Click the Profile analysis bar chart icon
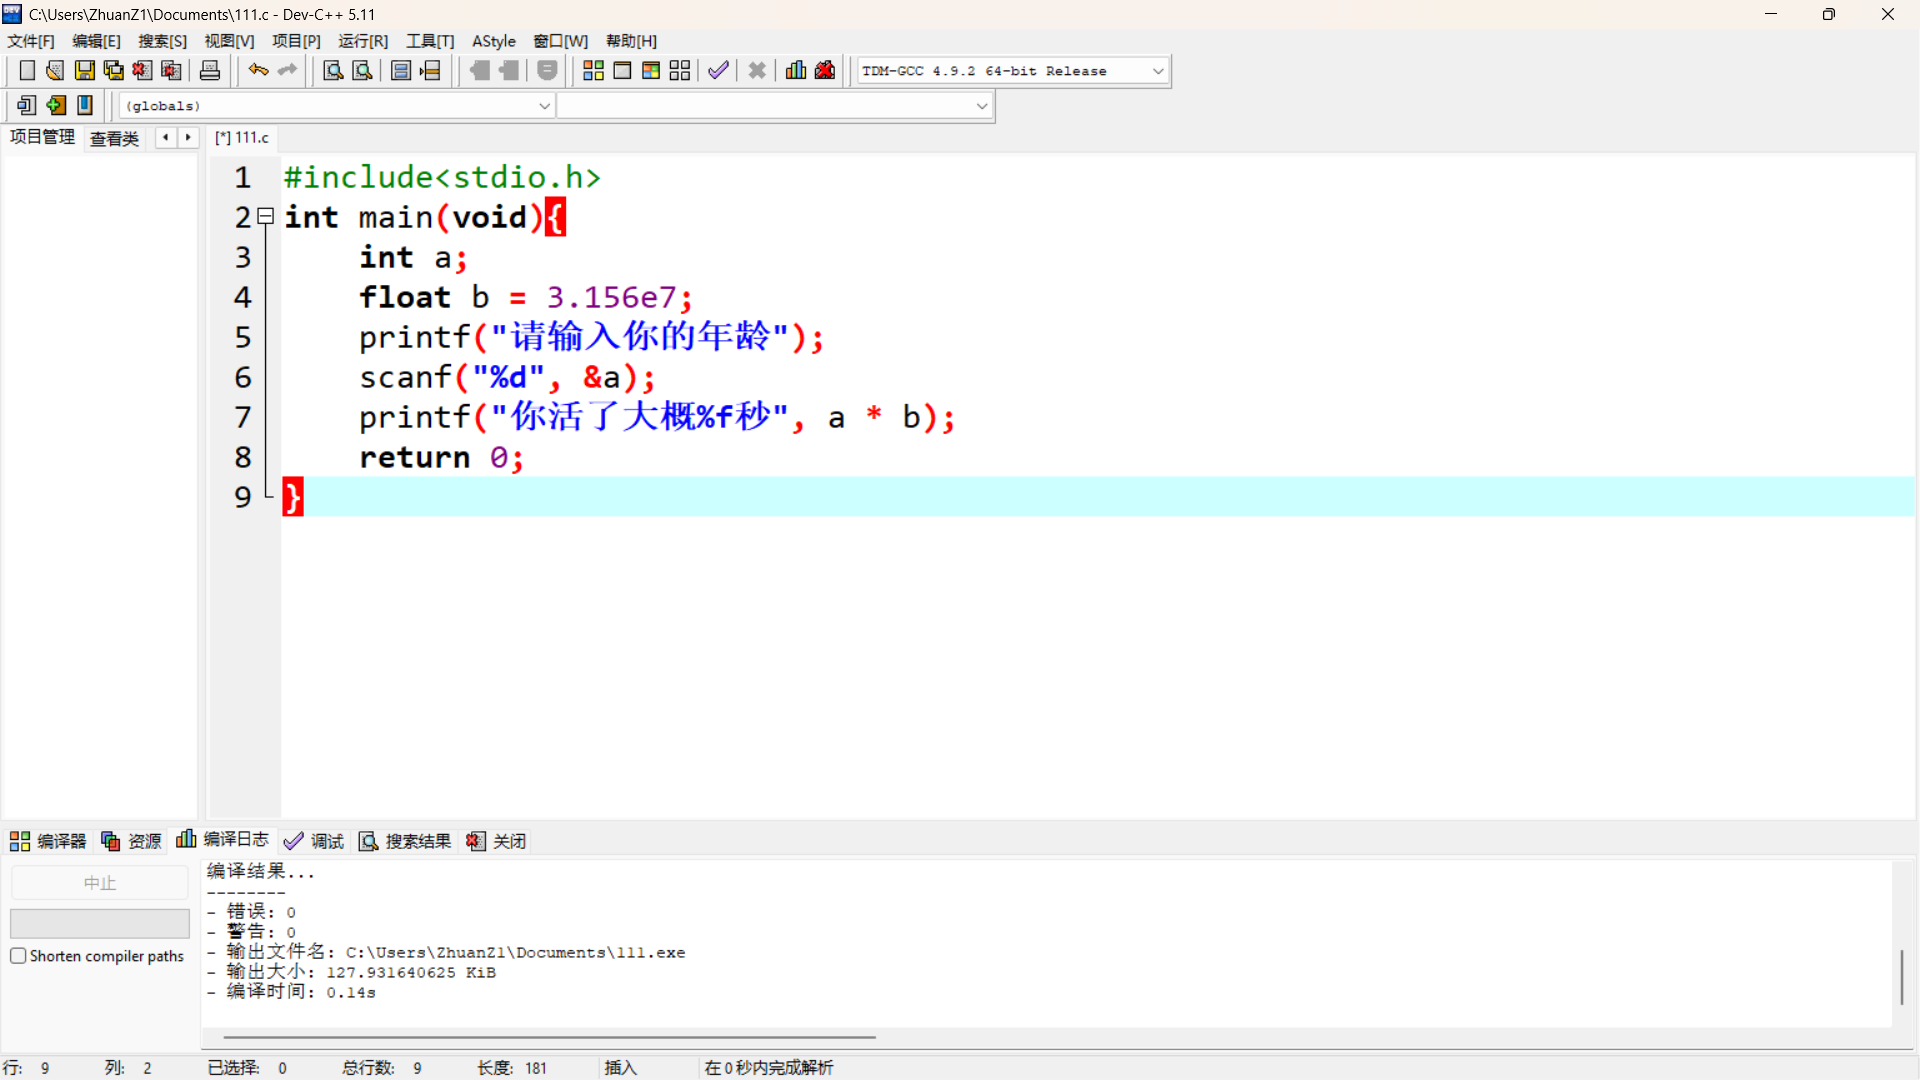The height and width of the screenshot is (1080, 1920). pyautogui.click(x=796, y=70)
